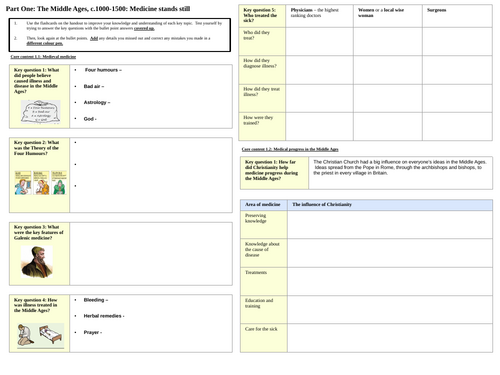Screen dimensions: 500x375
Task: Click the stone tablet illustration
Action: pyautogui.click(x=41, y=112)
